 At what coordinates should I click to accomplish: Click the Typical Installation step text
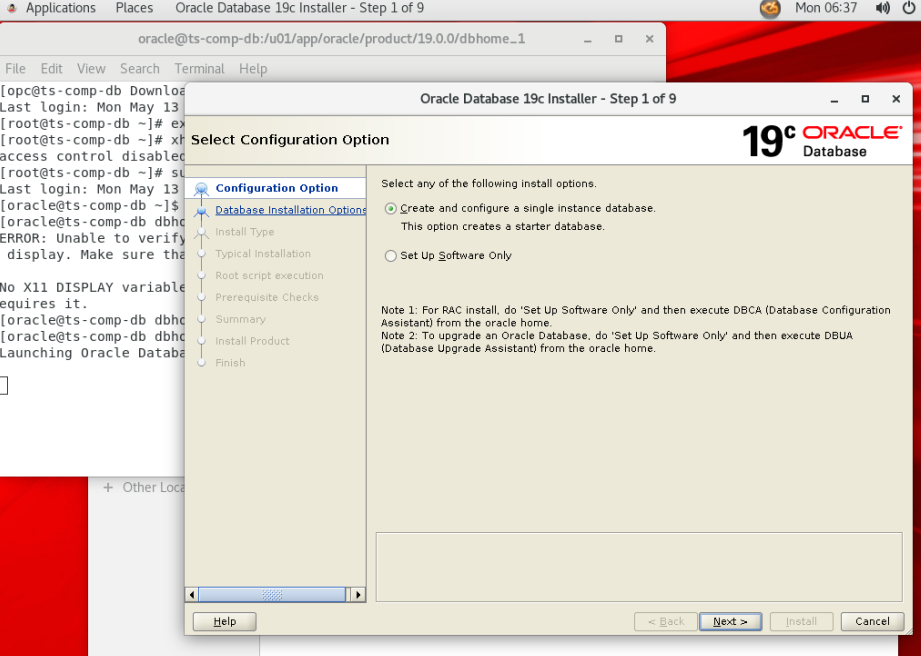click(x=263, y=254)
